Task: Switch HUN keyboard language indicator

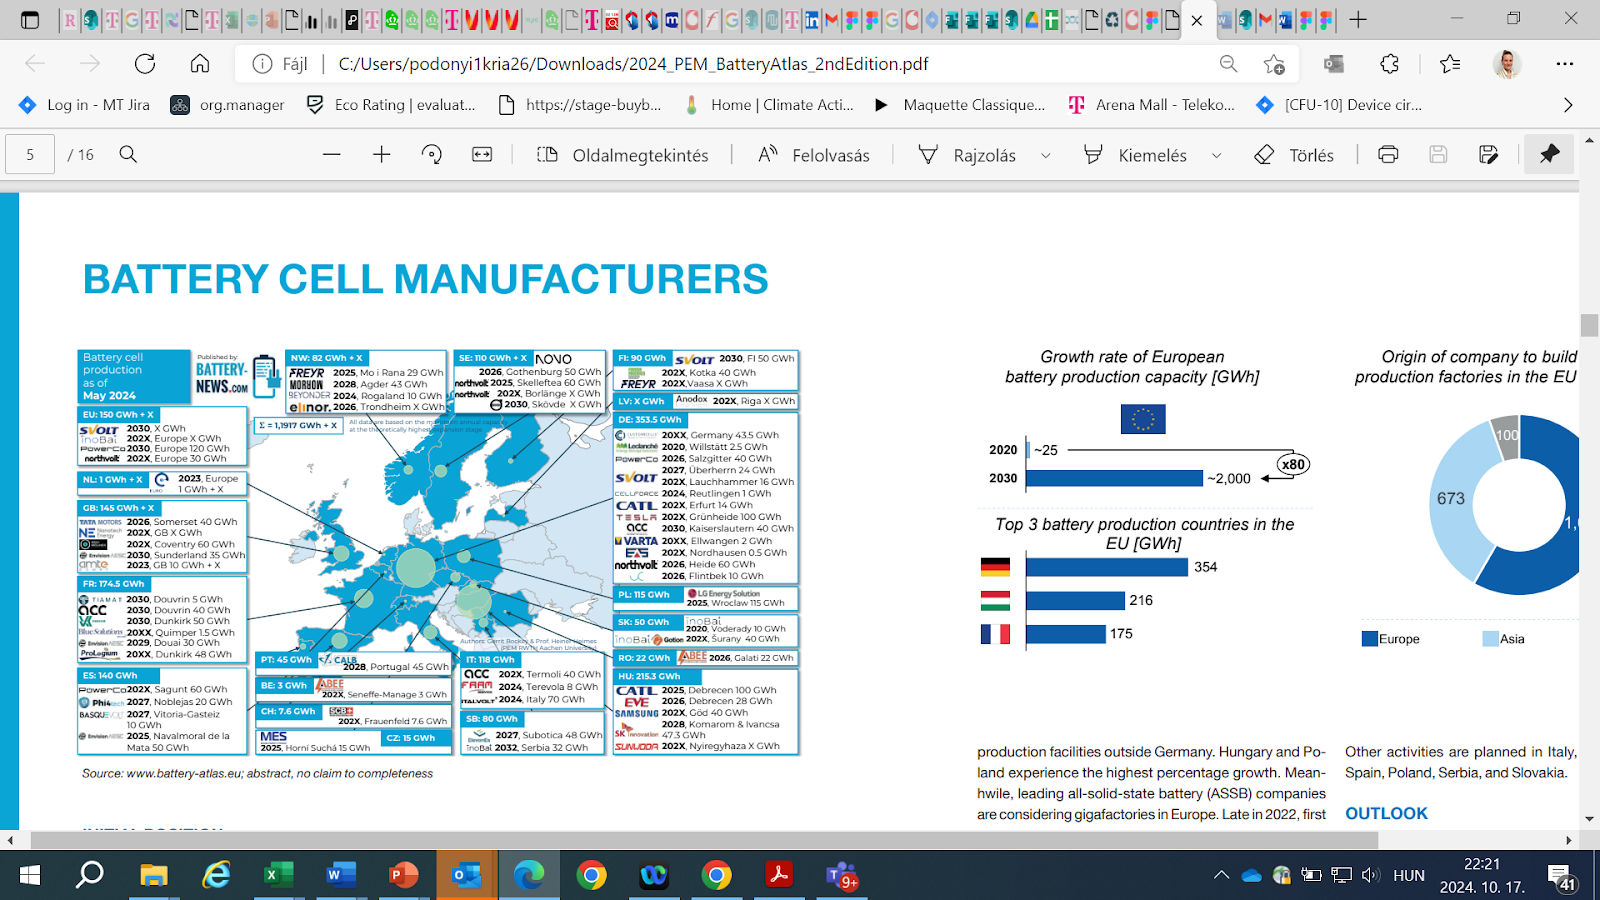Action: (1408, 876)
